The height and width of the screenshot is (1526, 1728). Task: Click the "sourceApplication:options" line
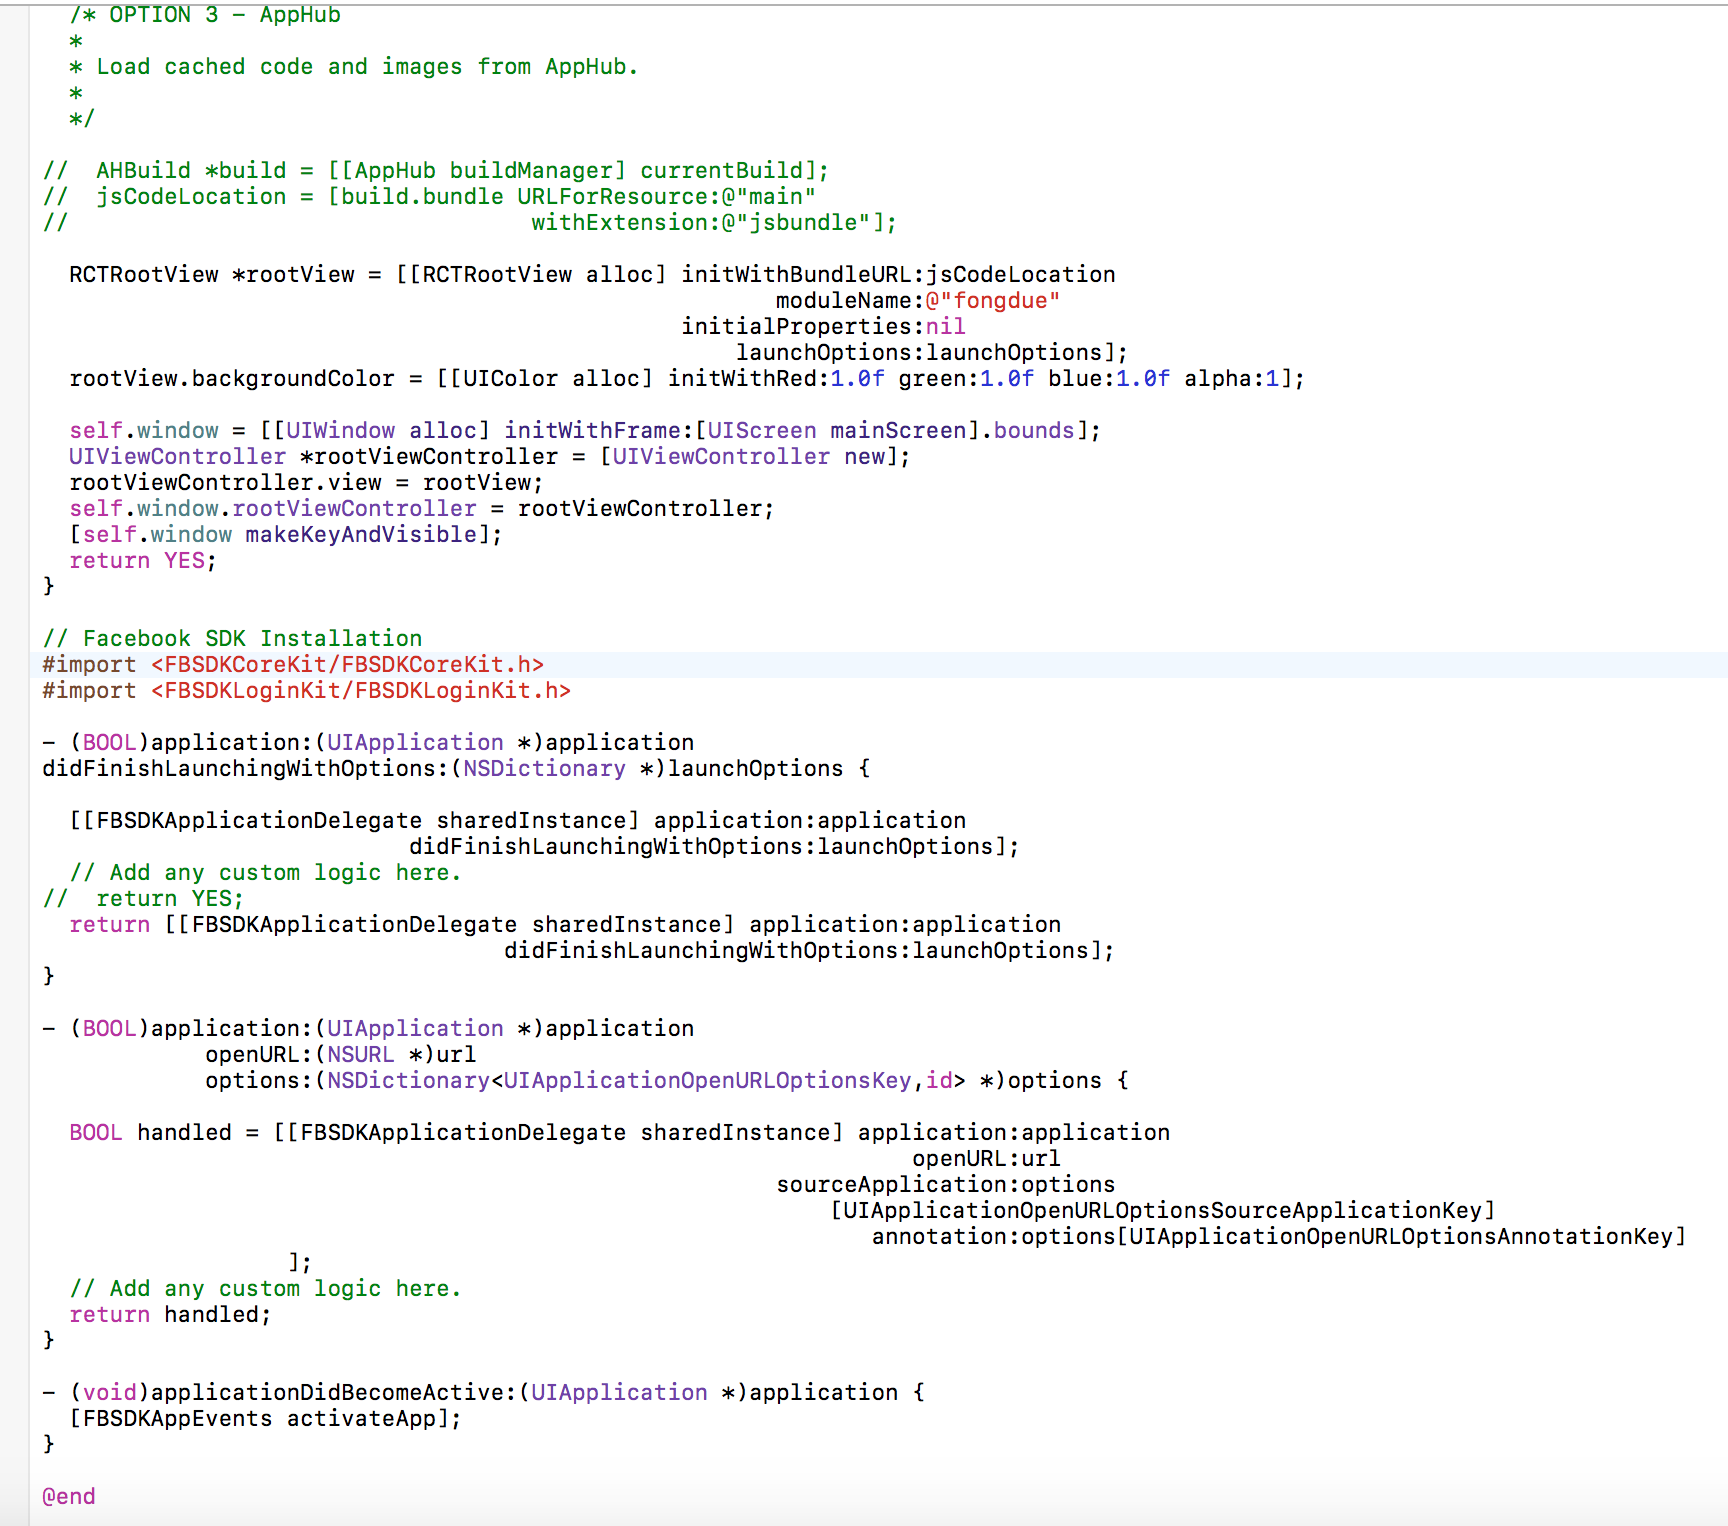point(946,1185)
